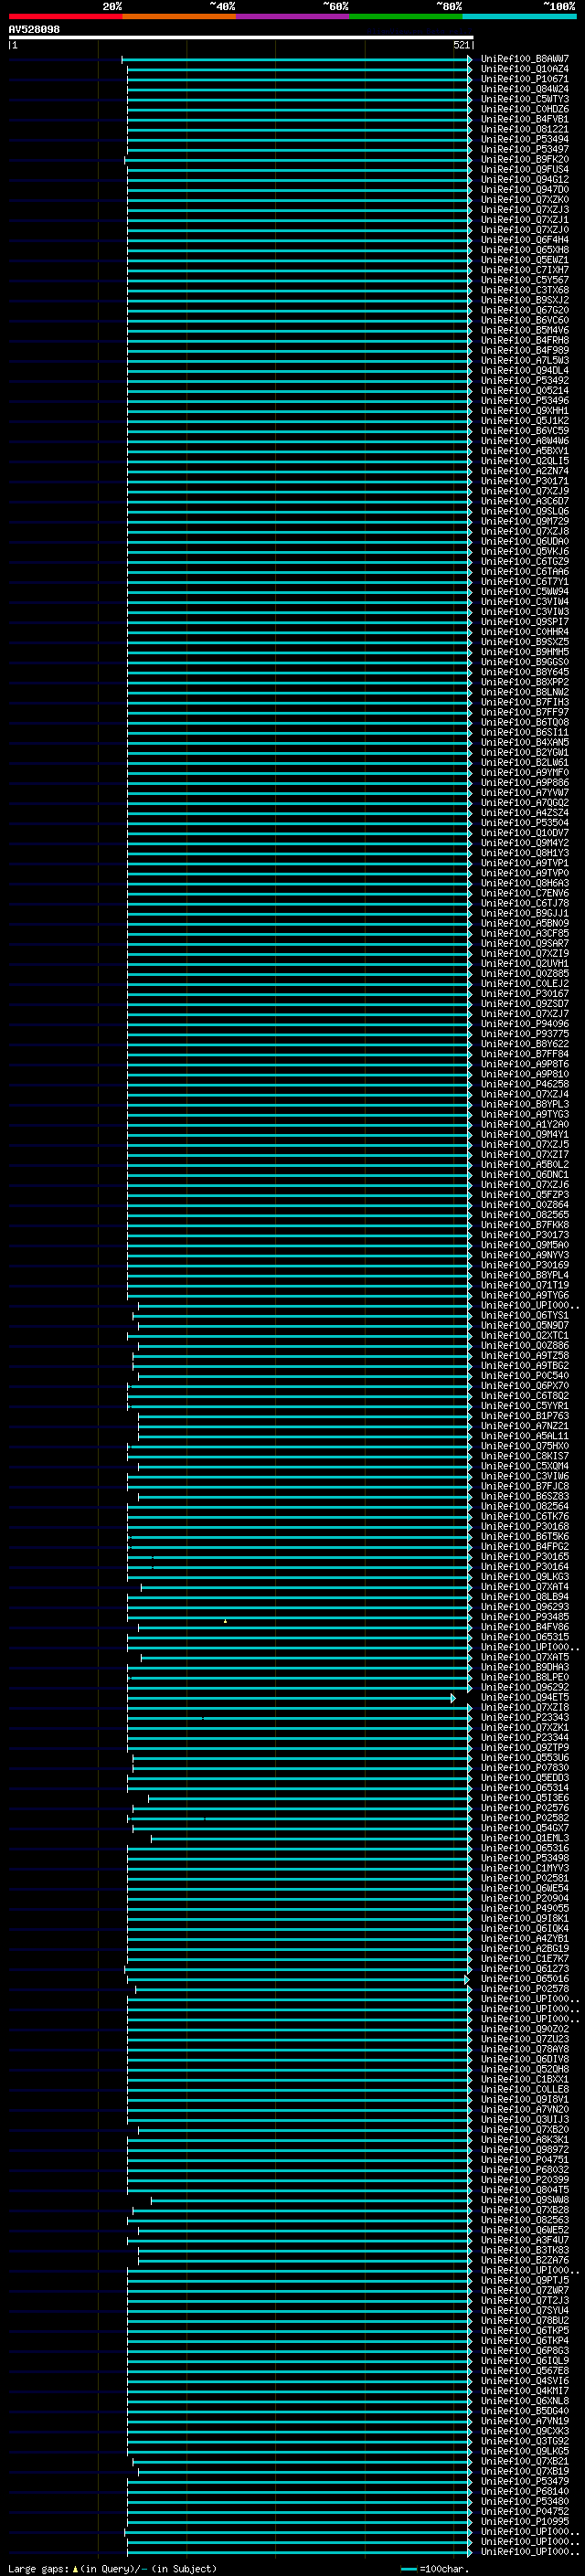Select the UniRef100_Q567E8 label
This screenshot has width=585, height=2576.
[x=524, y=2370]
